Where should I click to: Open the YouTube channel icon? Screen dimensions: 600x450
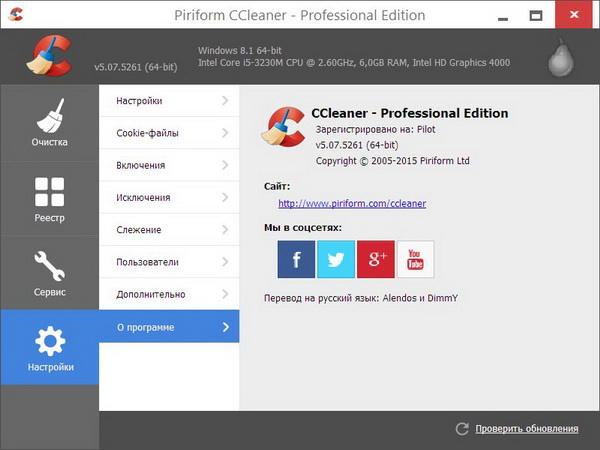point(416,259)
